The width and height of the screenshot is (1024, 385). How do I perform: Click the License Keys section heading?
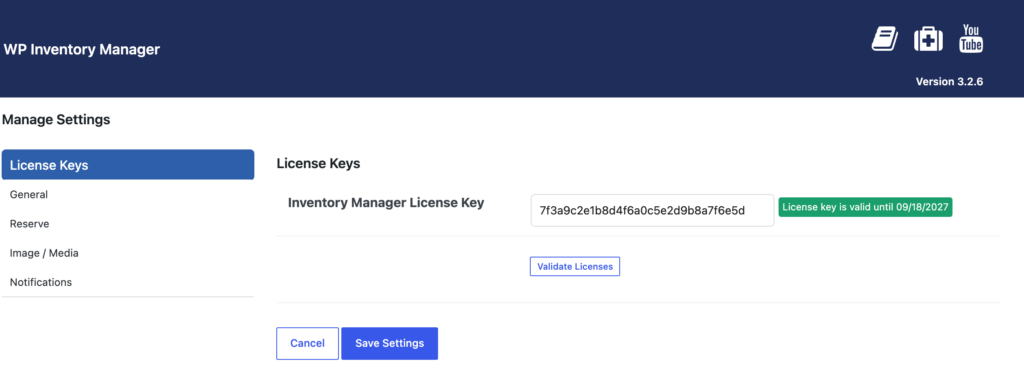(x=319, y=164)
